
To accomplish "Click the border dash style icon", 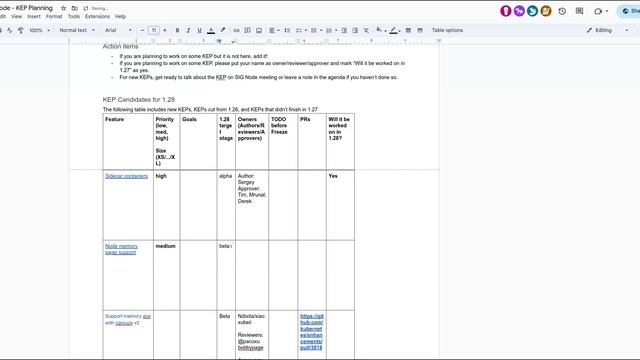I will click(420, 30).
